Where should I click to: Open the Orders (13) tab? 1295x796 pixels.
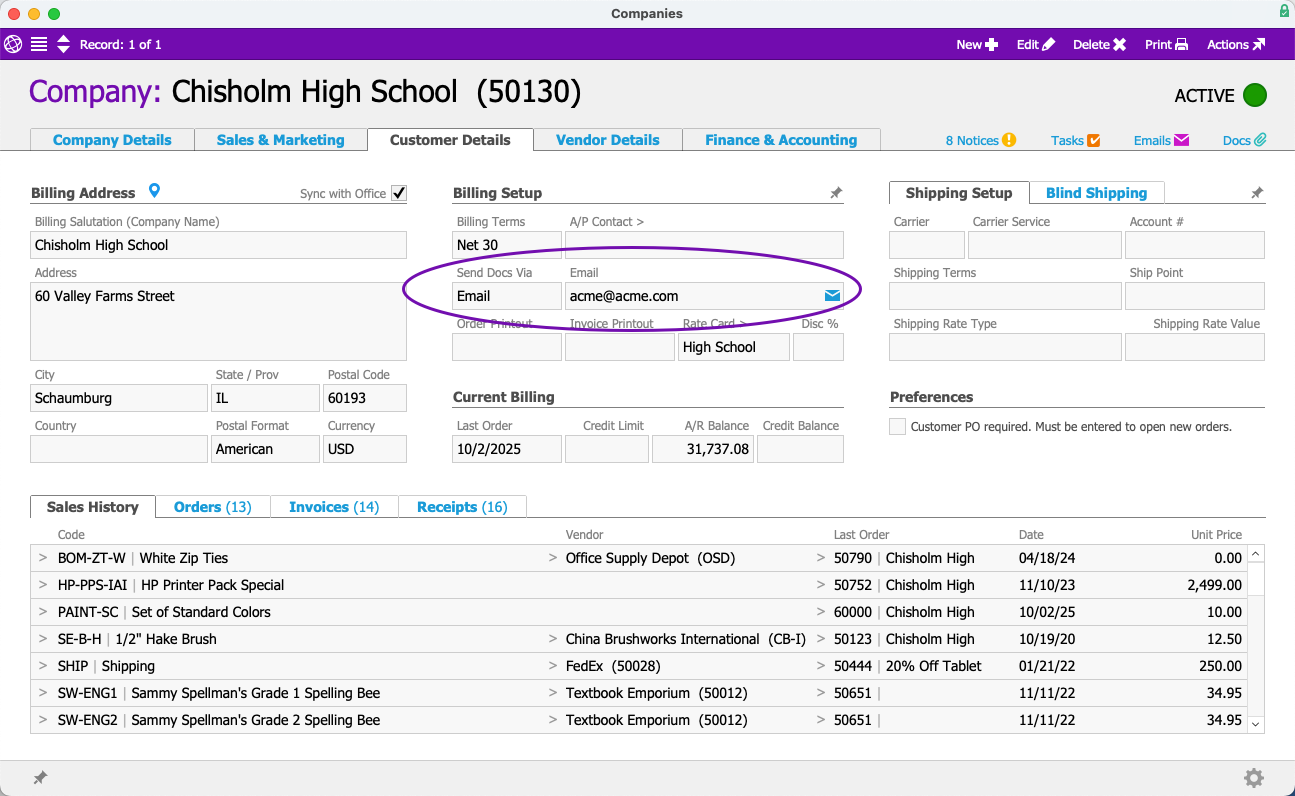point(213,507)
